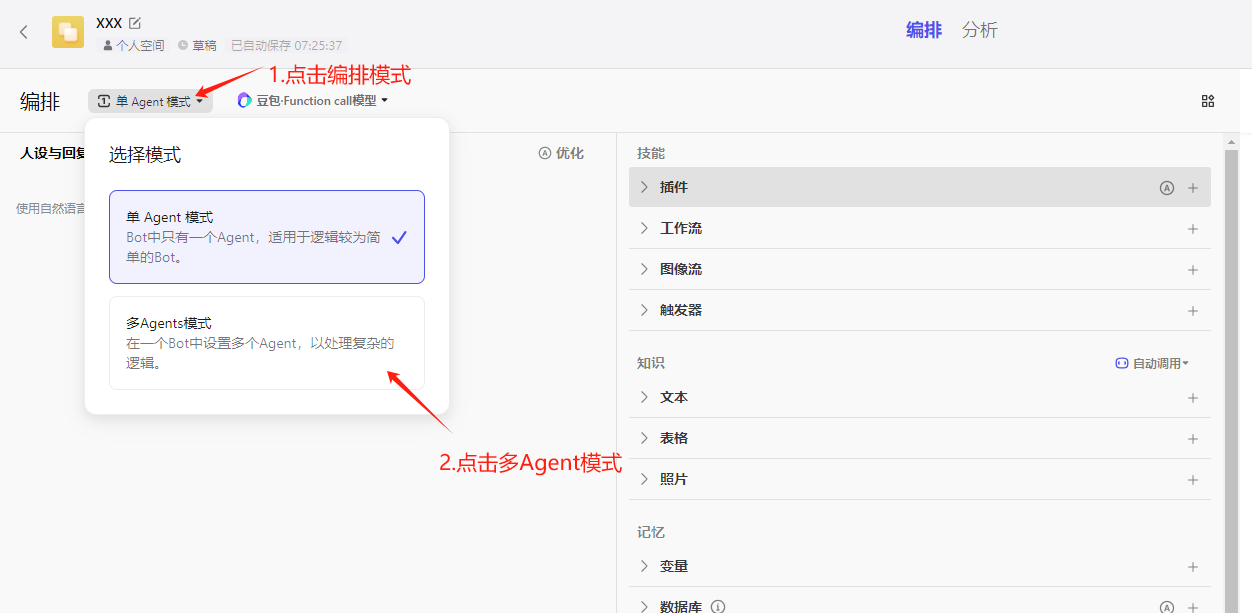Viewport: 1252px width, 613px height.
Task: Click the 选择模式 popup title
Action: pyautogui.click(x=145, y=155)
